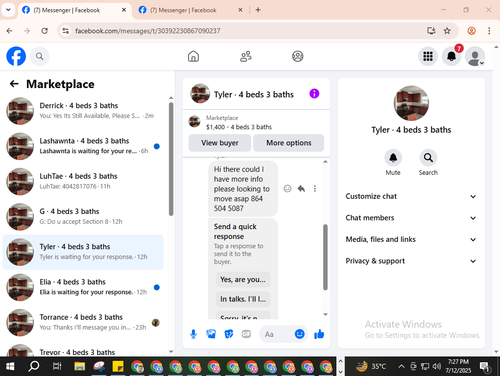Screen dimensions: 500x376
Task: Click the Facebook search magnifier icon
Action: click(40, 56)
